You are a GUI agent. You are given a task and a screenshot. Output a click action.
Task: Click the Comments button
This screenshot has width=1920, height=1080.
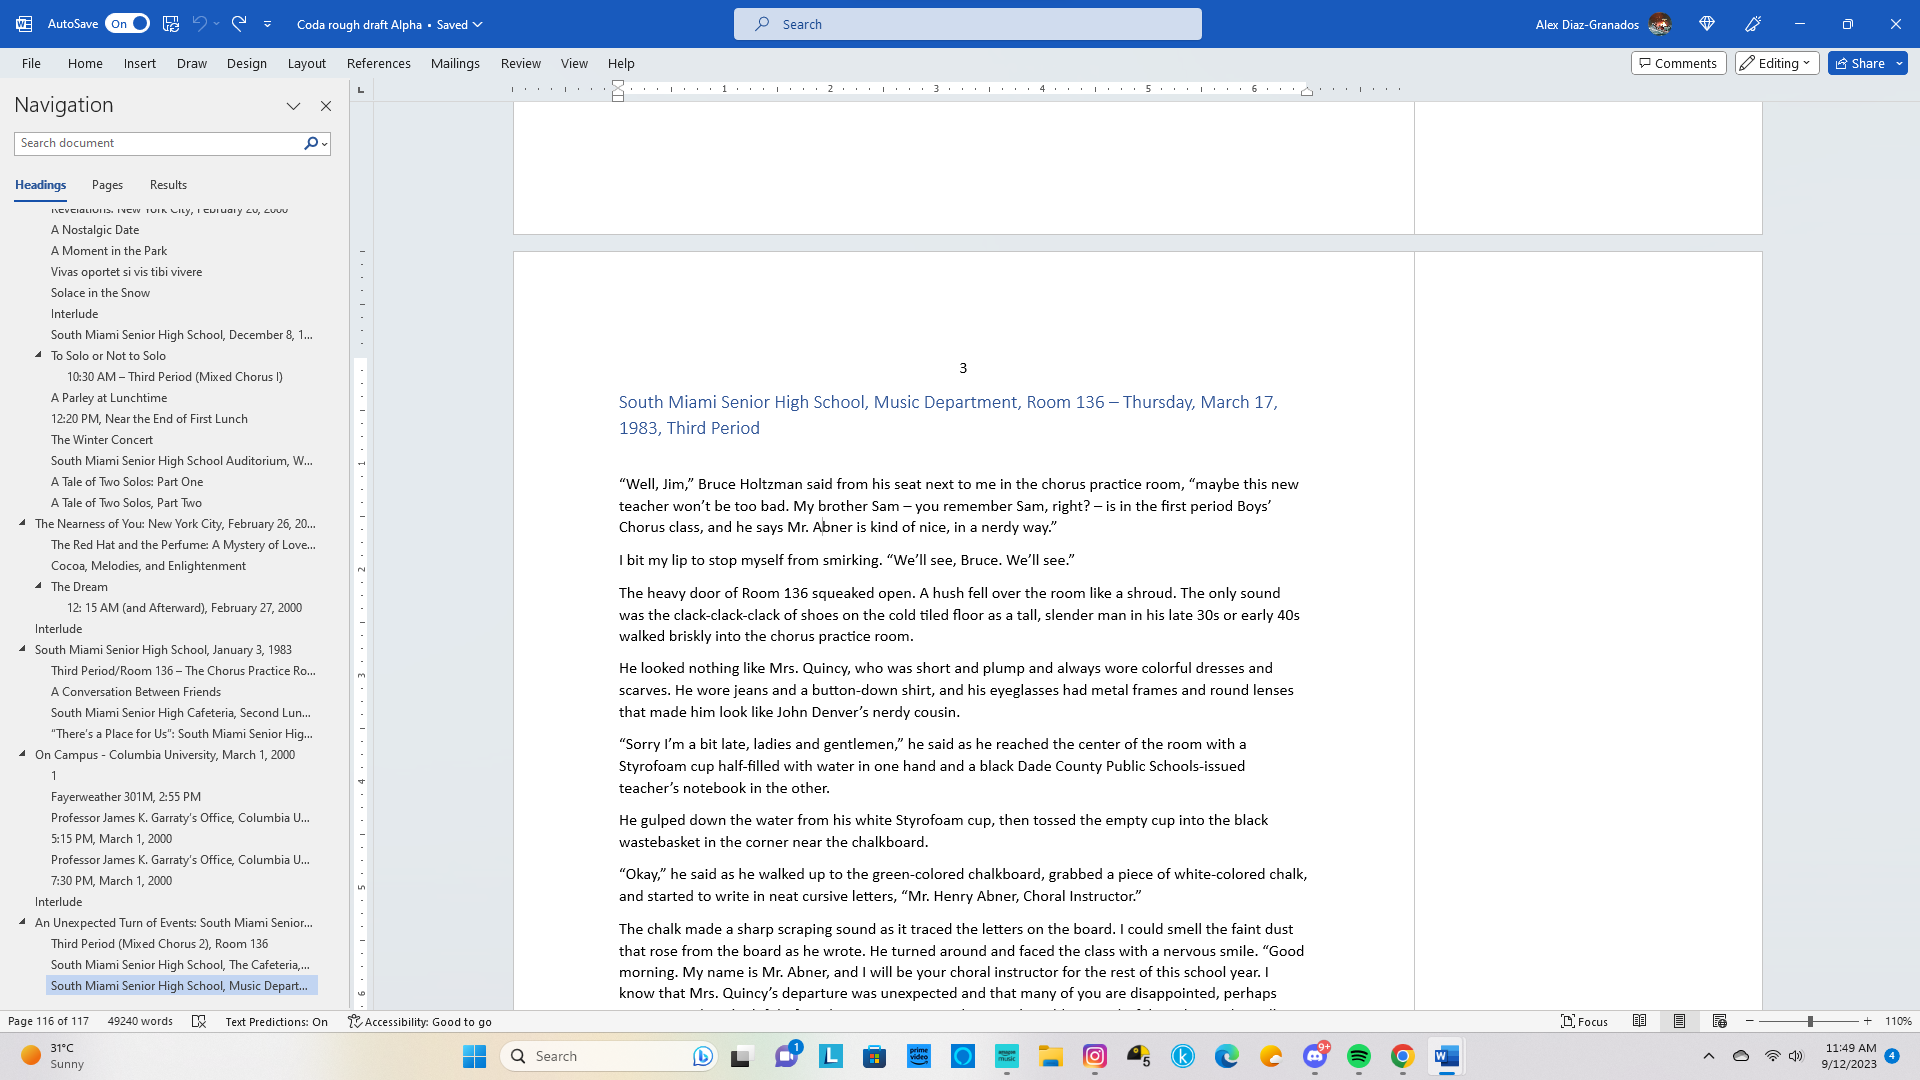coord(1678,63)
